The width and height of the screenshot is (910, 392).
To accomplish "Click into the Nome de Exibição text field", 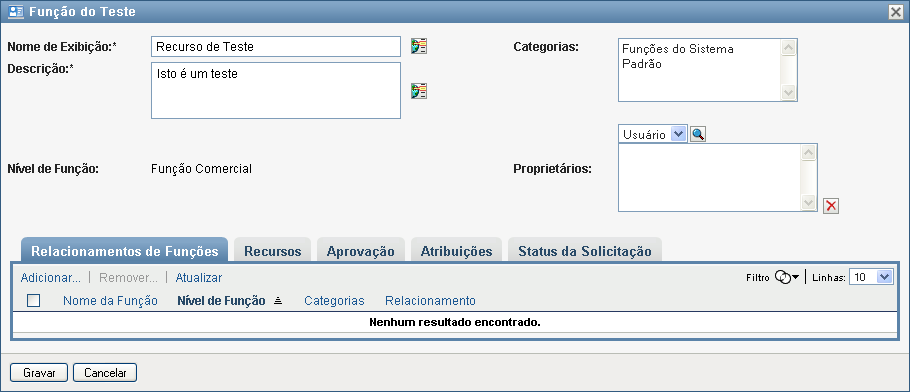I will pyautogui.click(x=276, y=46).
